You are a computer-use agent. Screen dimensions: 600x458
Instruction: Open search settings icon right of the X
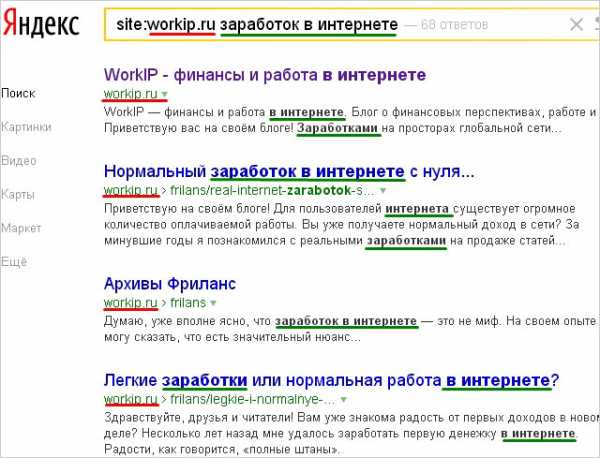[x=595, y=25]
